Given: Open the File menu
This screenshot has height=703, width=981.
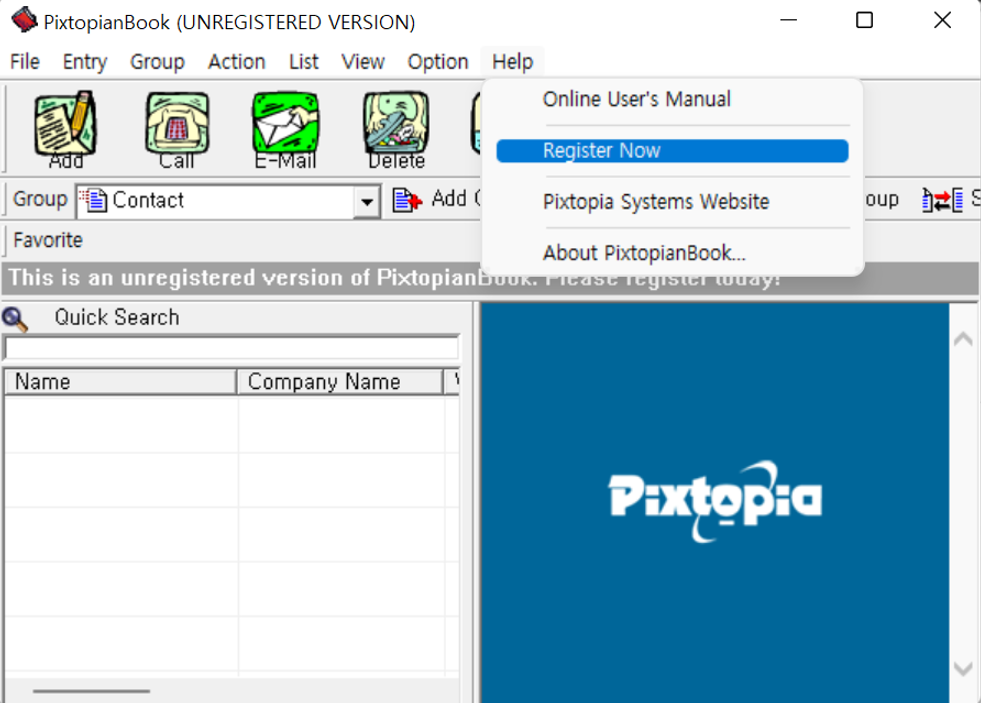Looking at the screenshot, I should [25, 62].
